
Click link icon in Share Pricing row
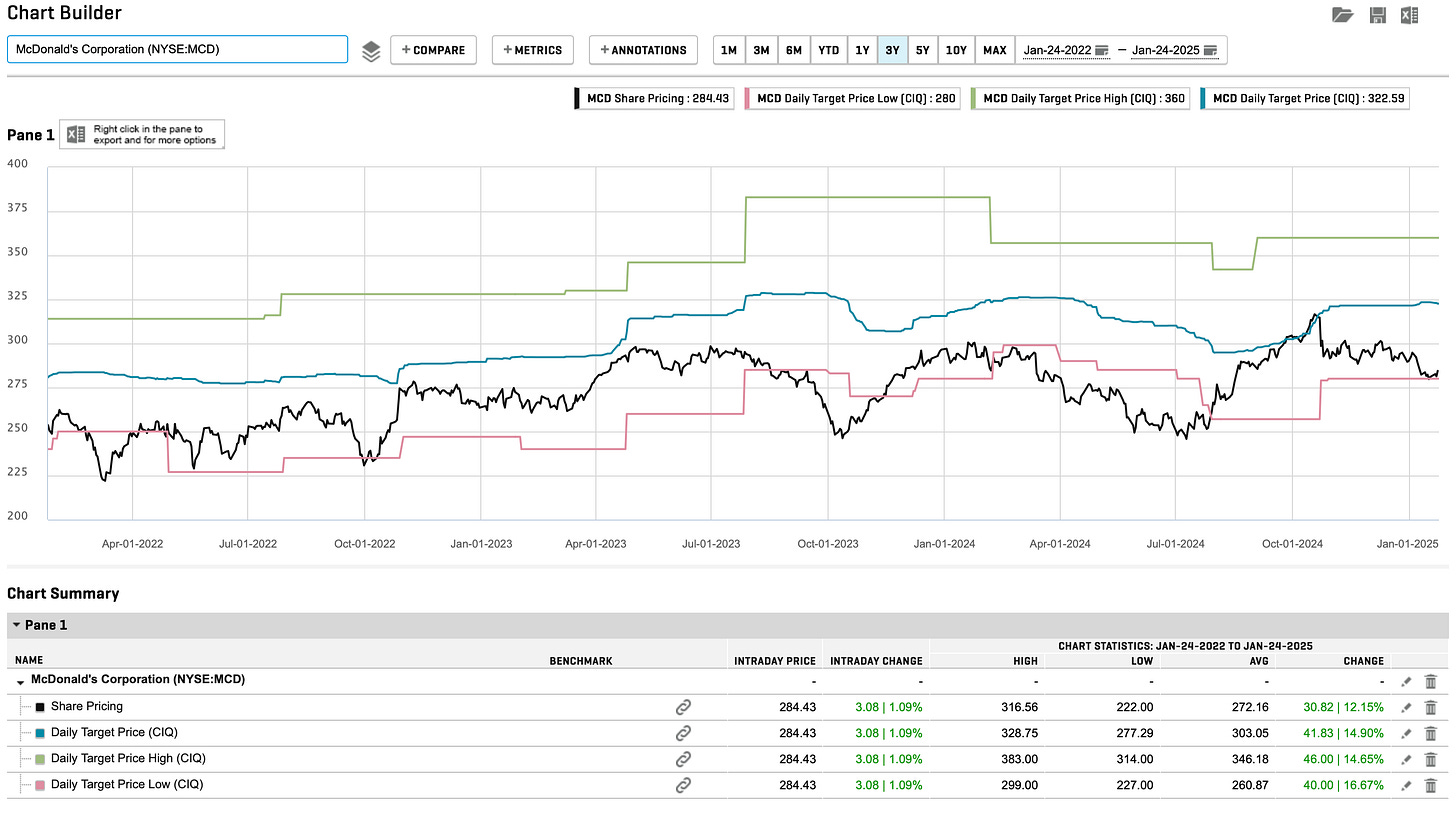[x=683, y=707]
